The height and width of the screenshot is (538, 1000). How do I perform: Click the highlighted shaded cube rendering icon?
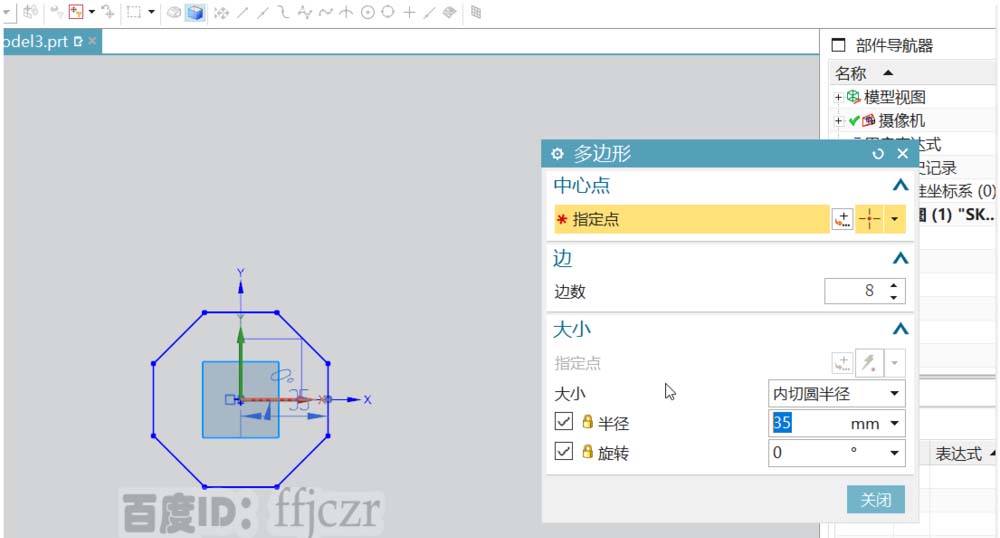click(x=195, y=13)
